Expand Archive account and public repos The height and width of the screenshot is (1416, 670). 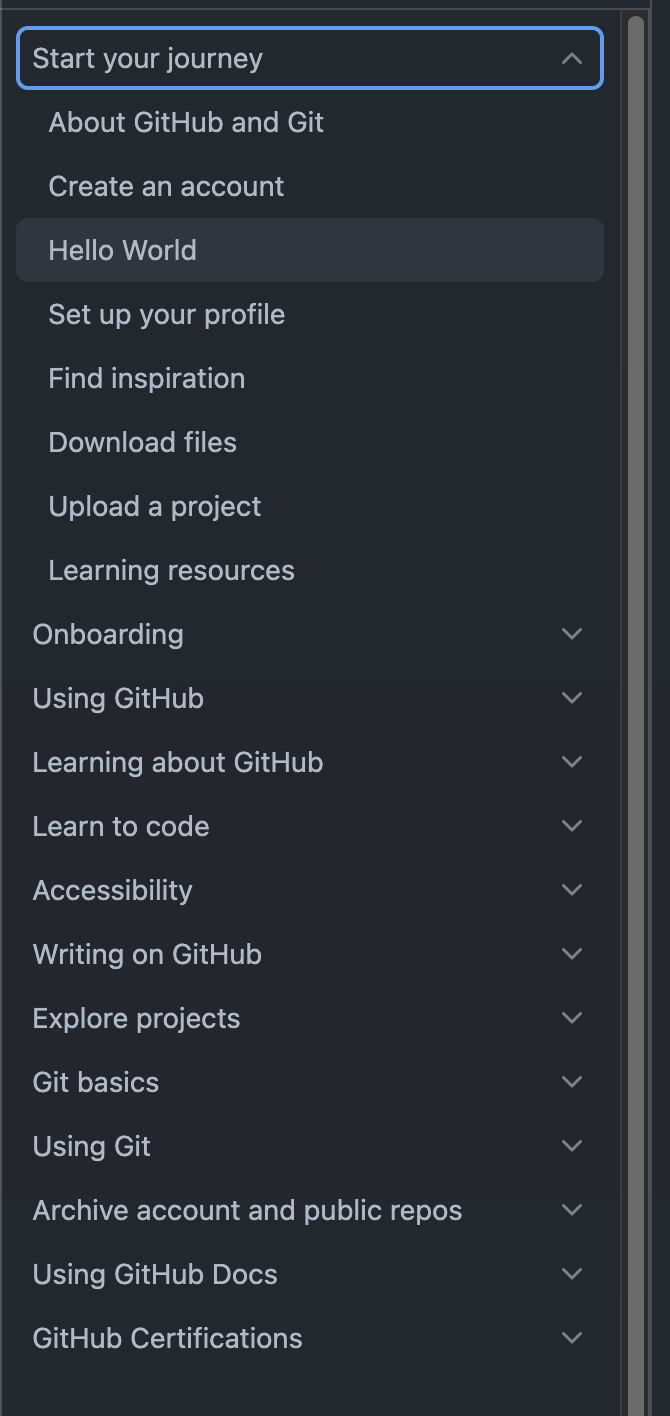coord(571,1210)
